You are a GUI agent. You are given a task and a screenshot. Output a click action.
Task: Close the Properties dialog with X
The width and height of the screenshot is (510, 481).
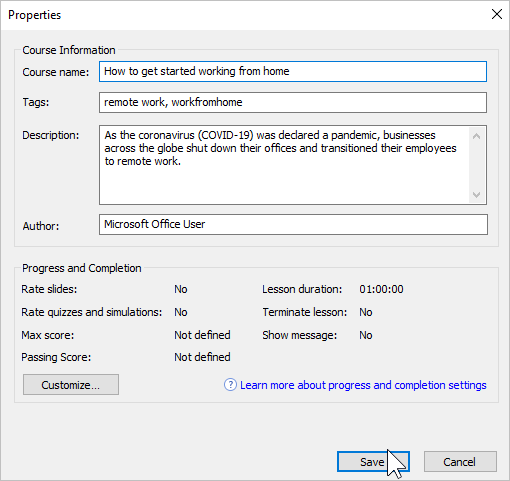point(497,14)
